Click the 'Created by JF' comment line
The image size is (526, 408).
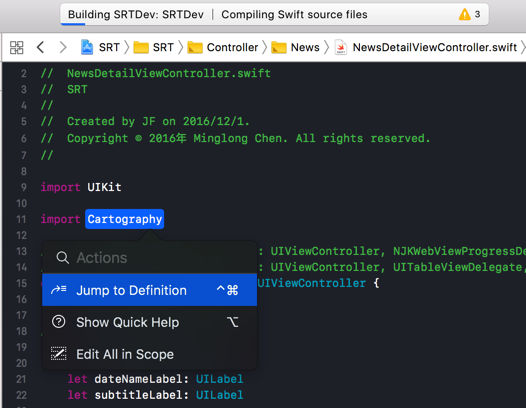145,121
